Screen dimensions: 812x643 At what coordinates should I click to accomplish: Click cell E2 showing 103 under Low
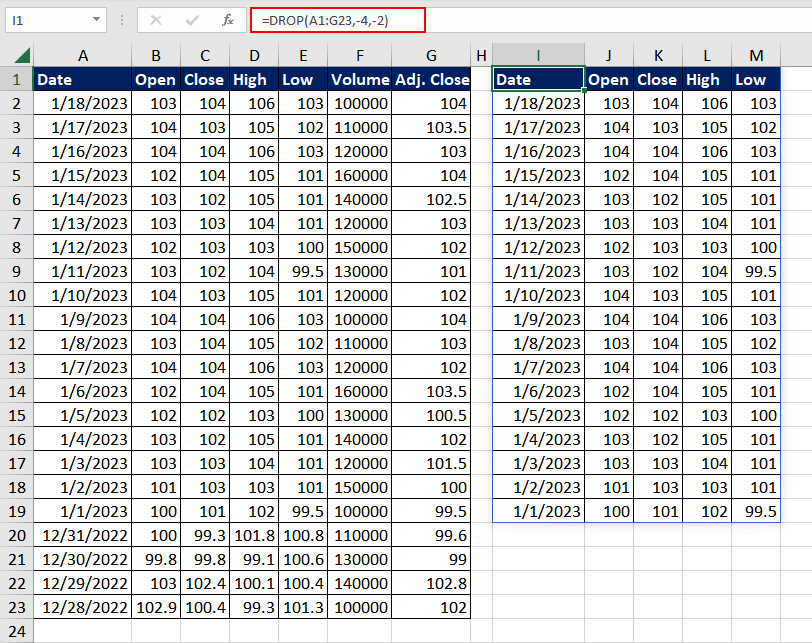303,103
